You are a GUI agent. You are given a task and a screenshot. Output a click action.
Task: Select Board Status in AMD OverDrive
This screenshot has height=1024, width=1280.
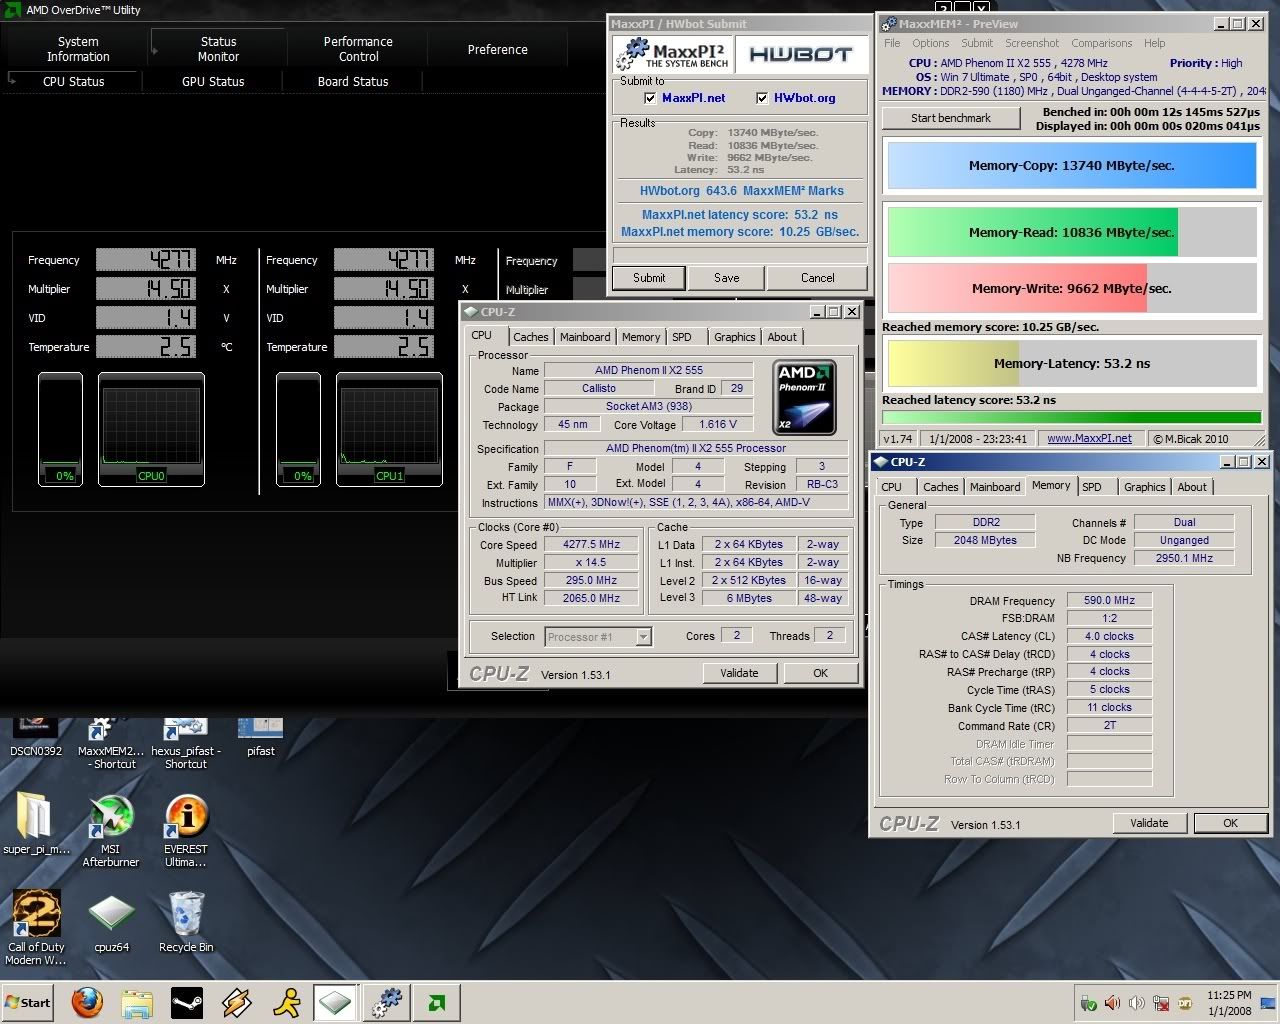click(x=353, y=81)
